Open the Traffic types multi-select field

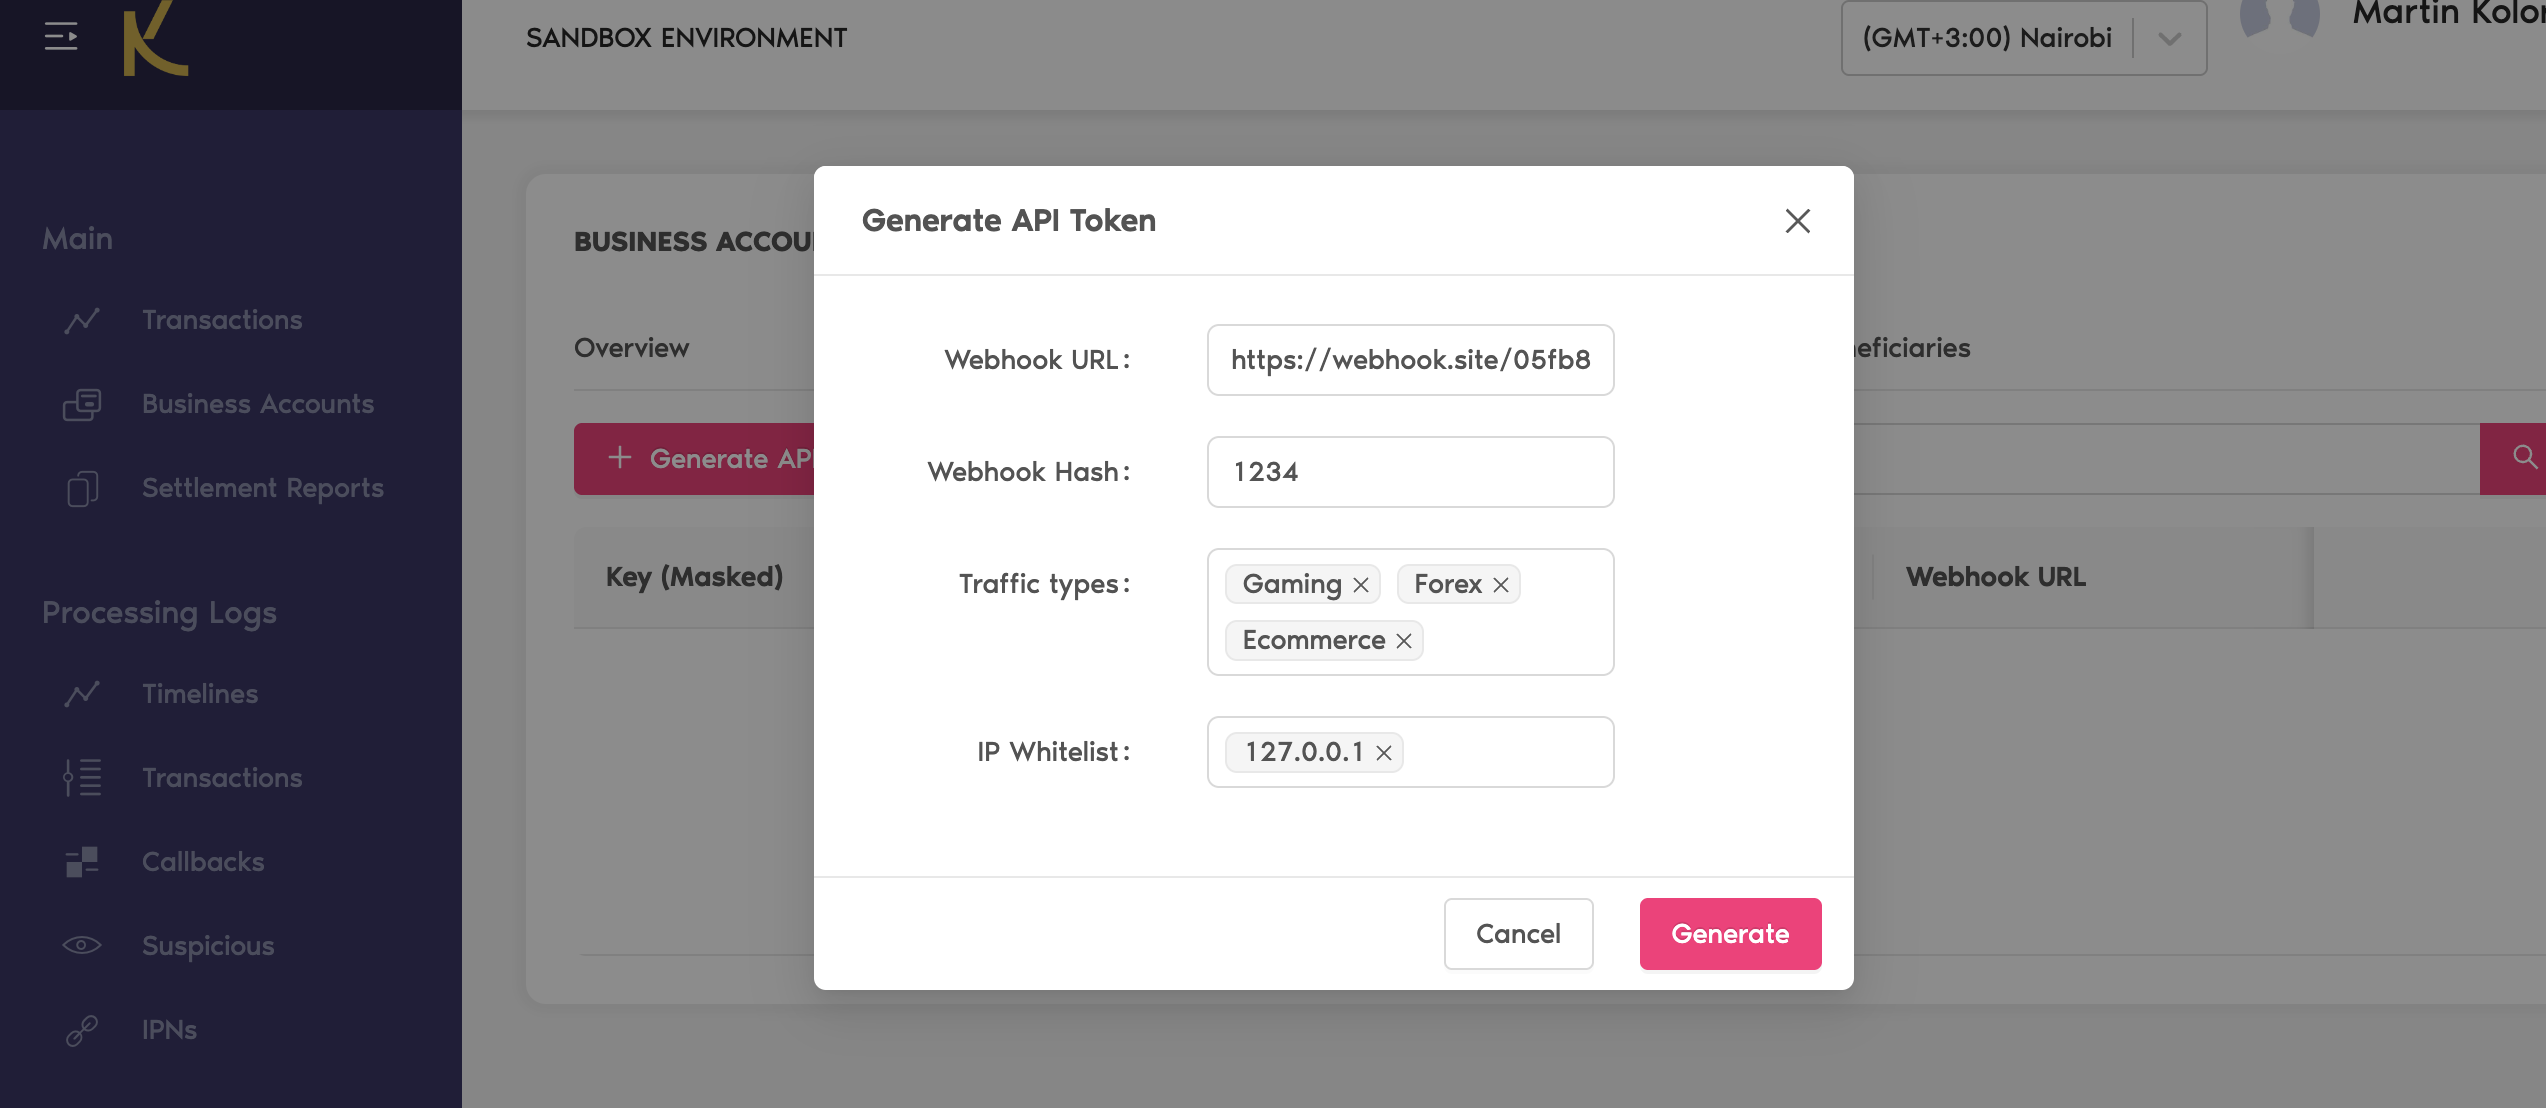click(x=1510, y=640)
